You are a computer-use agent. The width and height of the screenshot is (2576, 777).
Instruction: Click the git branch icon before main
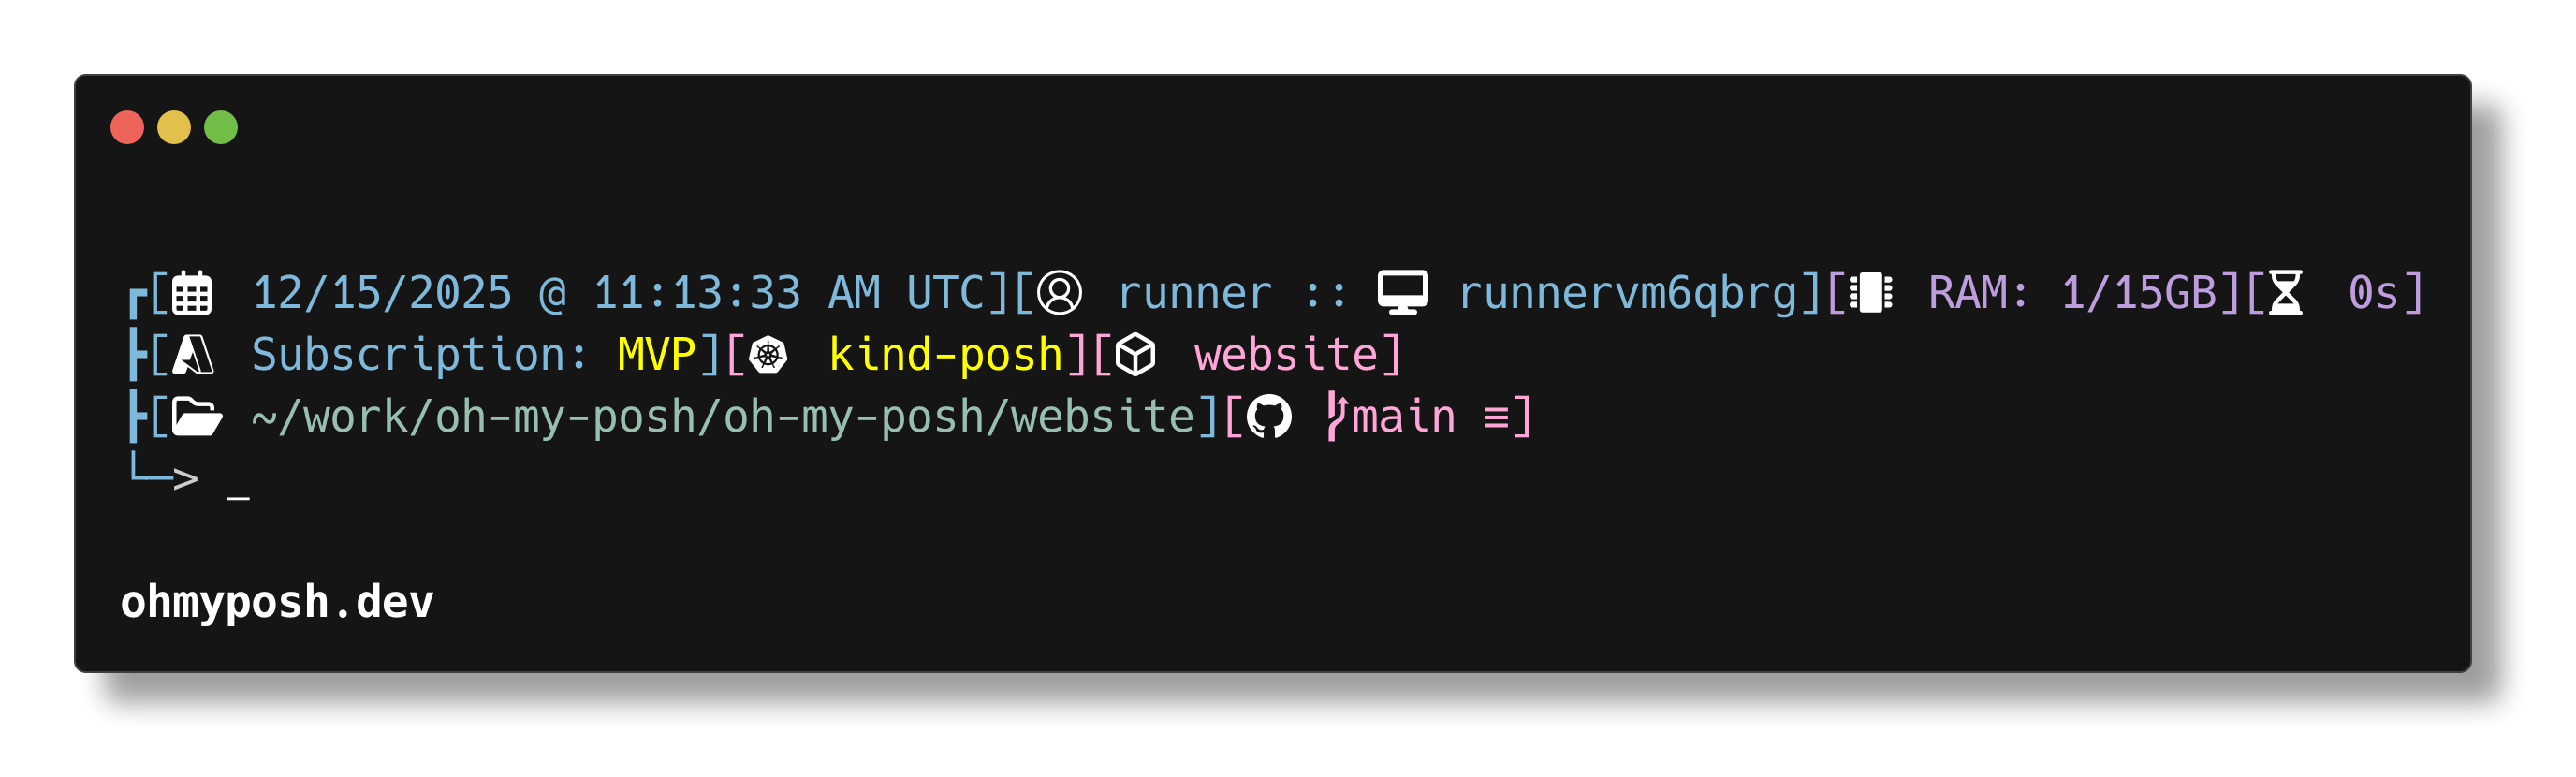pyautogui.click(x=1336, y=417)
